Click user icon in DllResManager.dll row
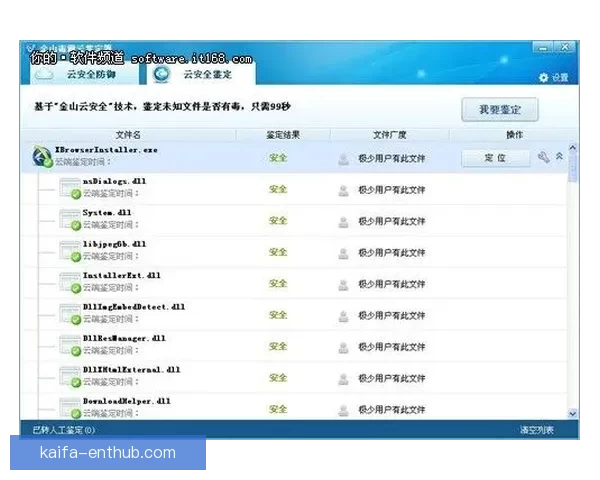The height and width of the screenshot is (480, 600). pyautogui.click(x=344, y=347)
